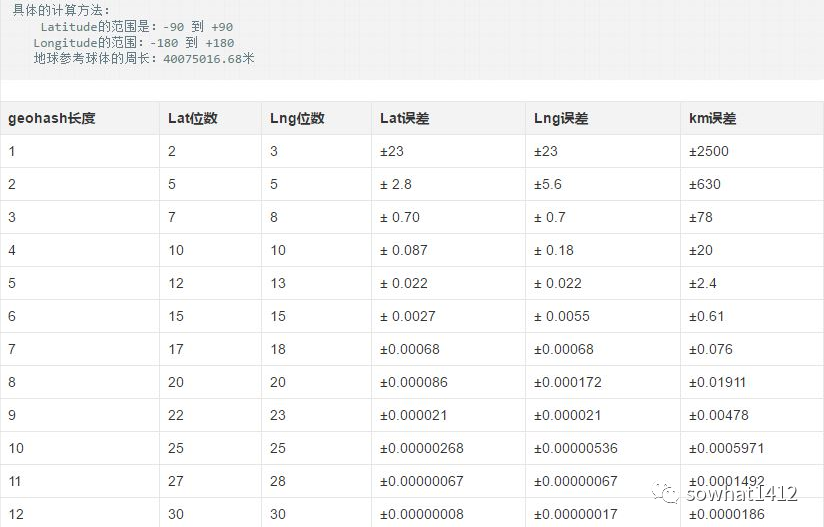The width and height of the screenshot is (824, 527).
Task: Click the Lng位数 column header
Action: click(297, 118)
